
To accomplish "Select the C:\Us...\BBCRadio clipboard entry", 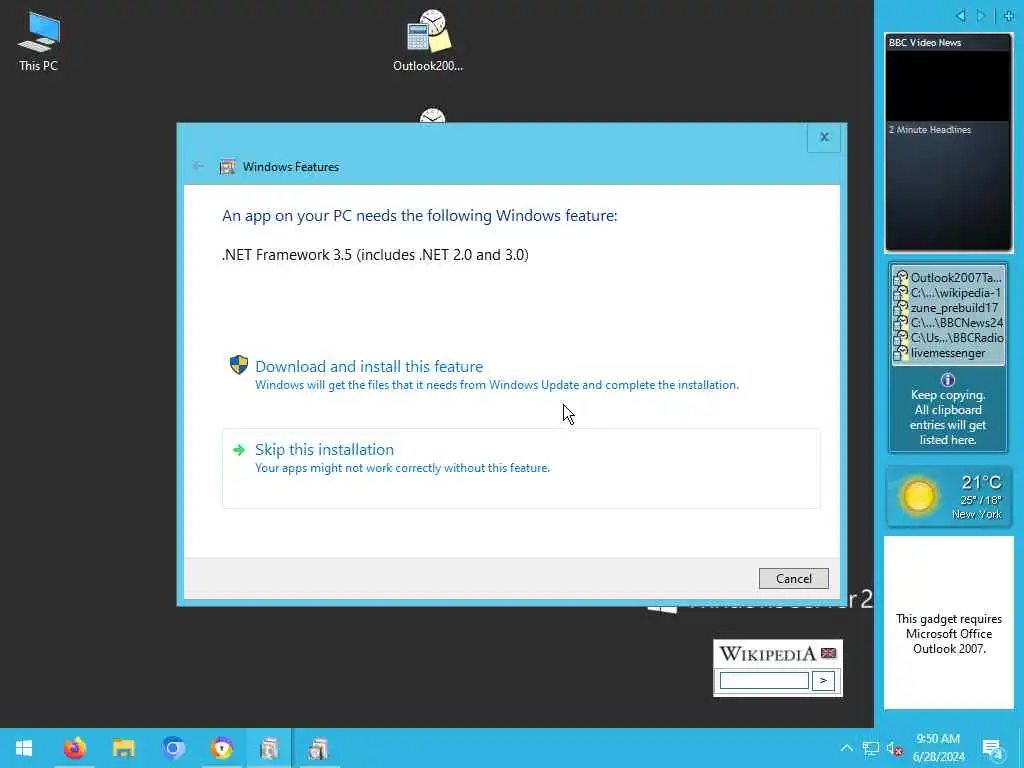I will [x=948, y=338].
